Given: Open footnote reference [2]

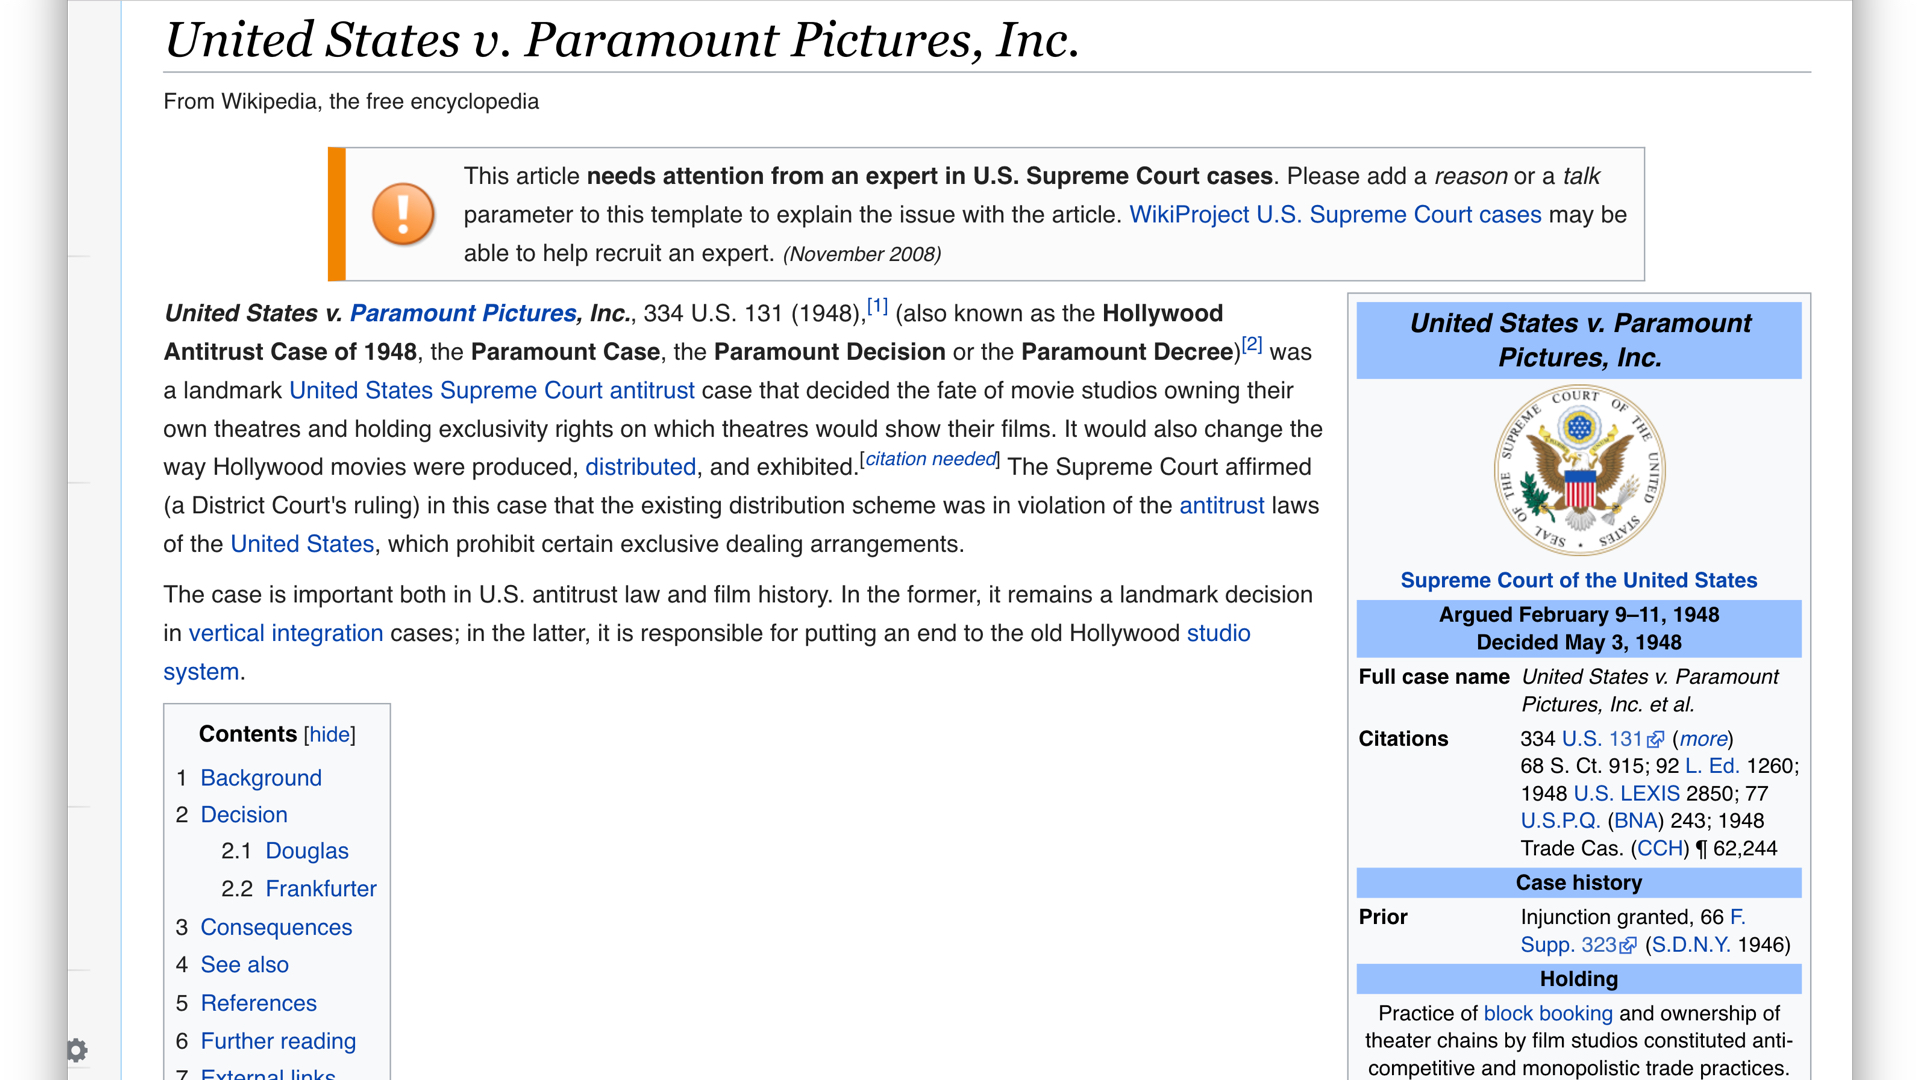Looking at the screenshot, I should [x=1252, y=345].
